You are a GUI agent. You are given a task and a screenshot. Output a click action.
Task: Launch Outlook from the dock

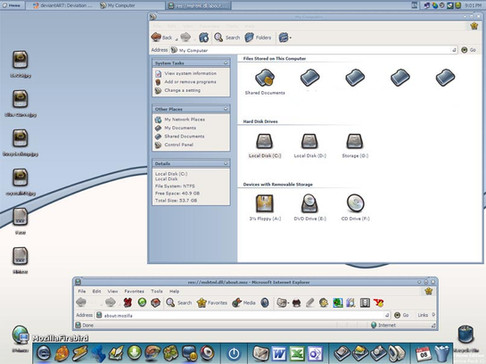pos(315,353)
